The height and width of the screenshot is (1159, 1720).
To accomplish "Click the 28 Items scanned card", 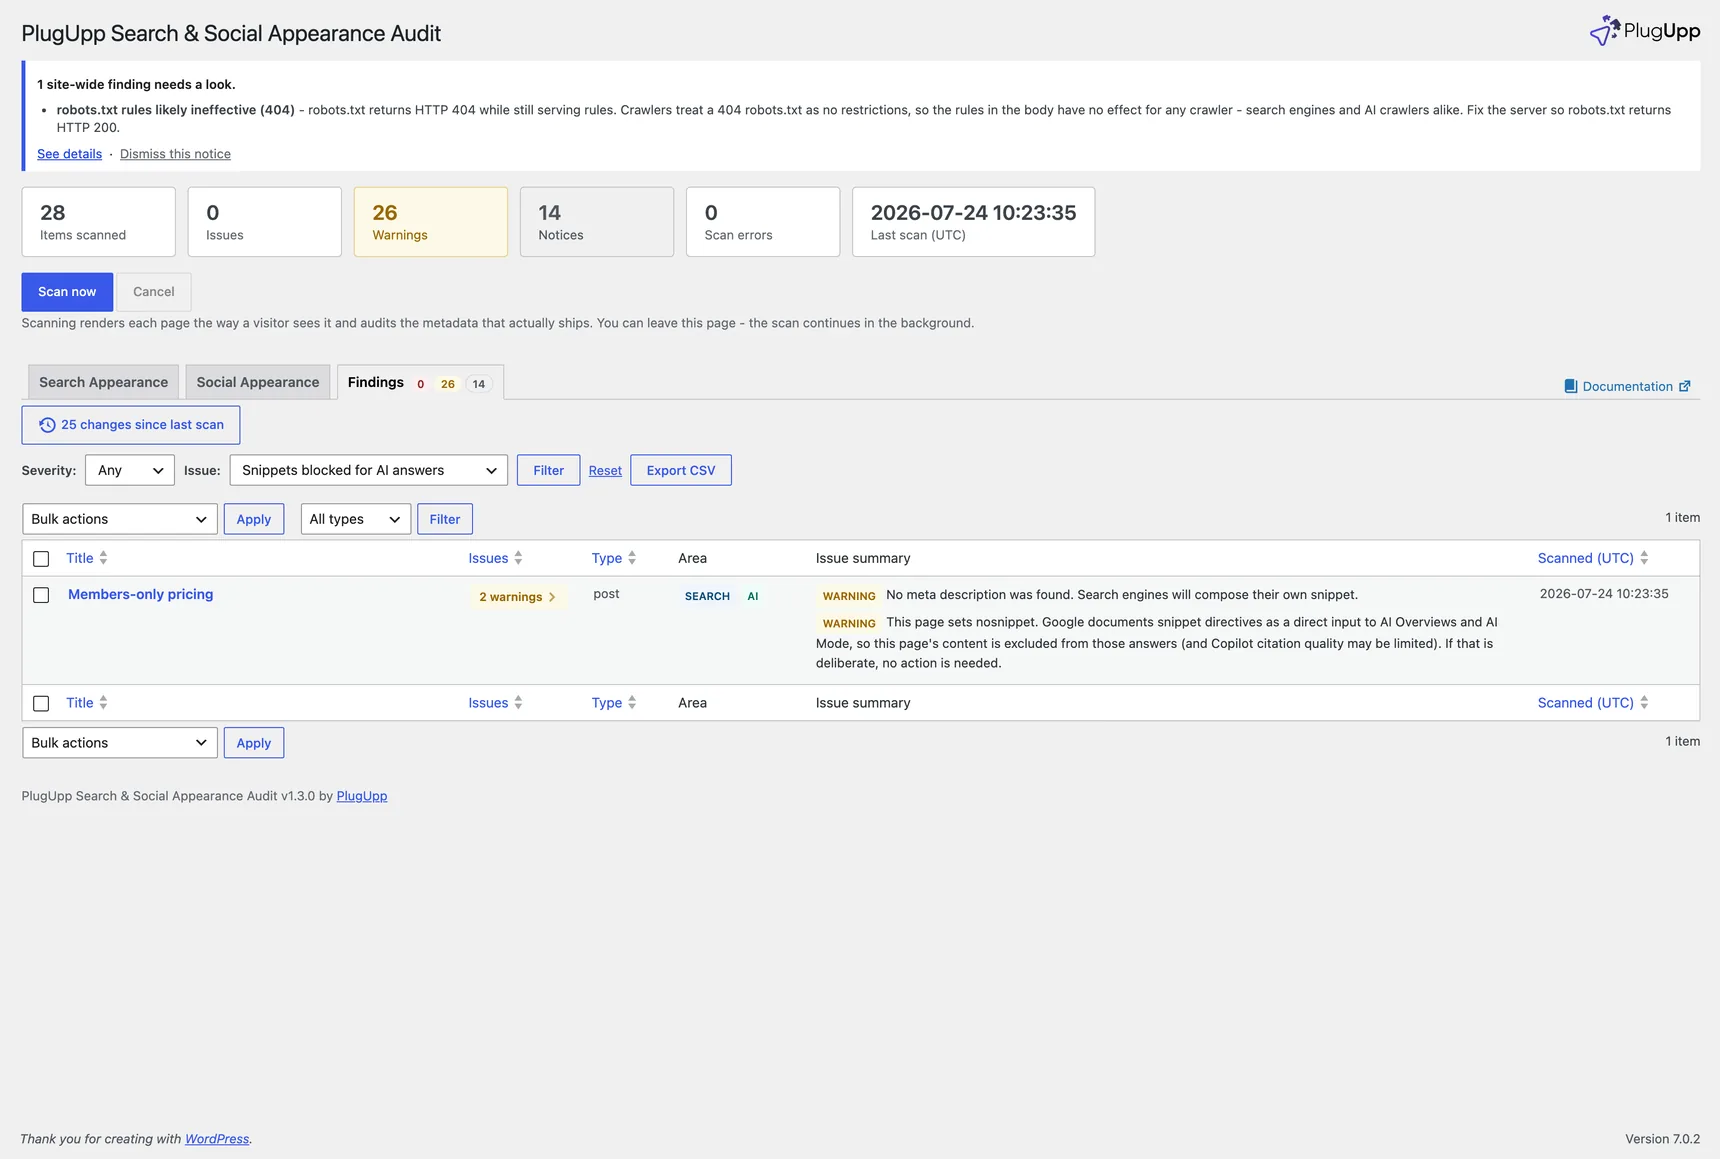I will [x=99, y=222].
